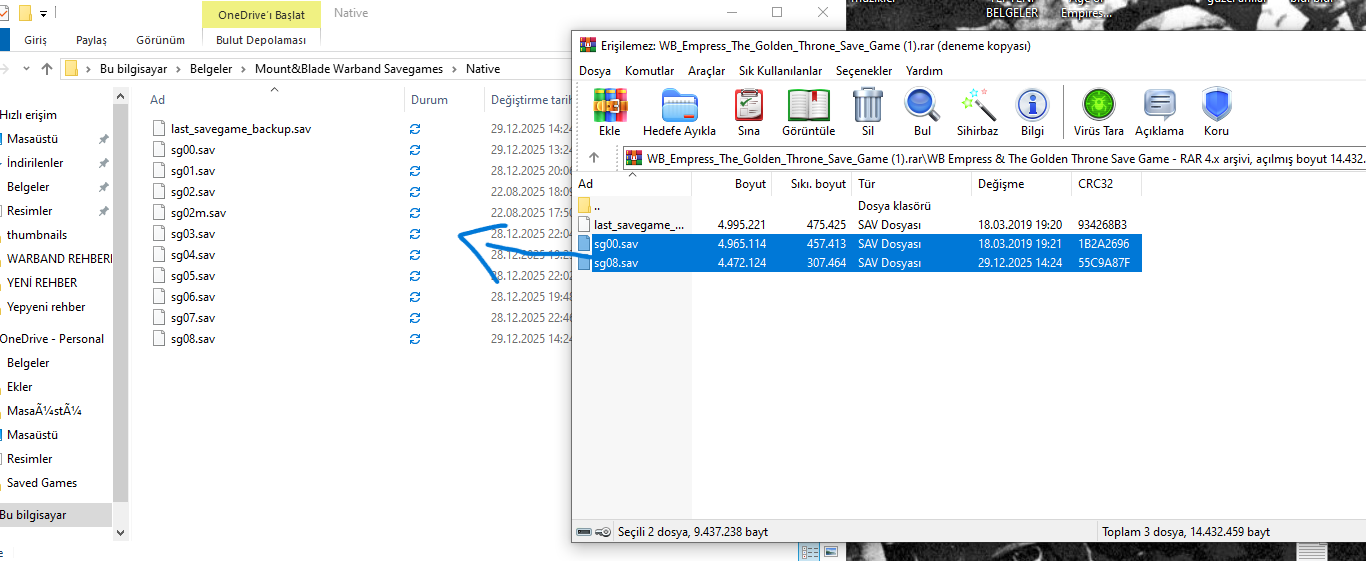
Task: Click sidebar scrollbar up arrow
Action: pos(121,97)
